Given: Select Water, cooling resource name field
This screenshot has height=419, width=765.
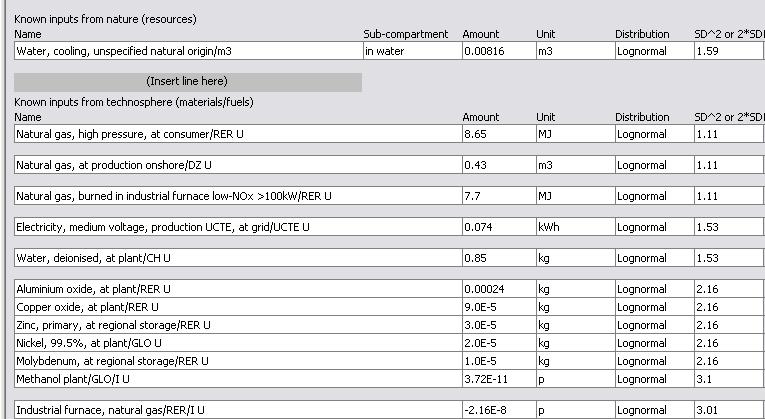Looking at the screenshot, I should pyautogui.click(x=187, y=50).
